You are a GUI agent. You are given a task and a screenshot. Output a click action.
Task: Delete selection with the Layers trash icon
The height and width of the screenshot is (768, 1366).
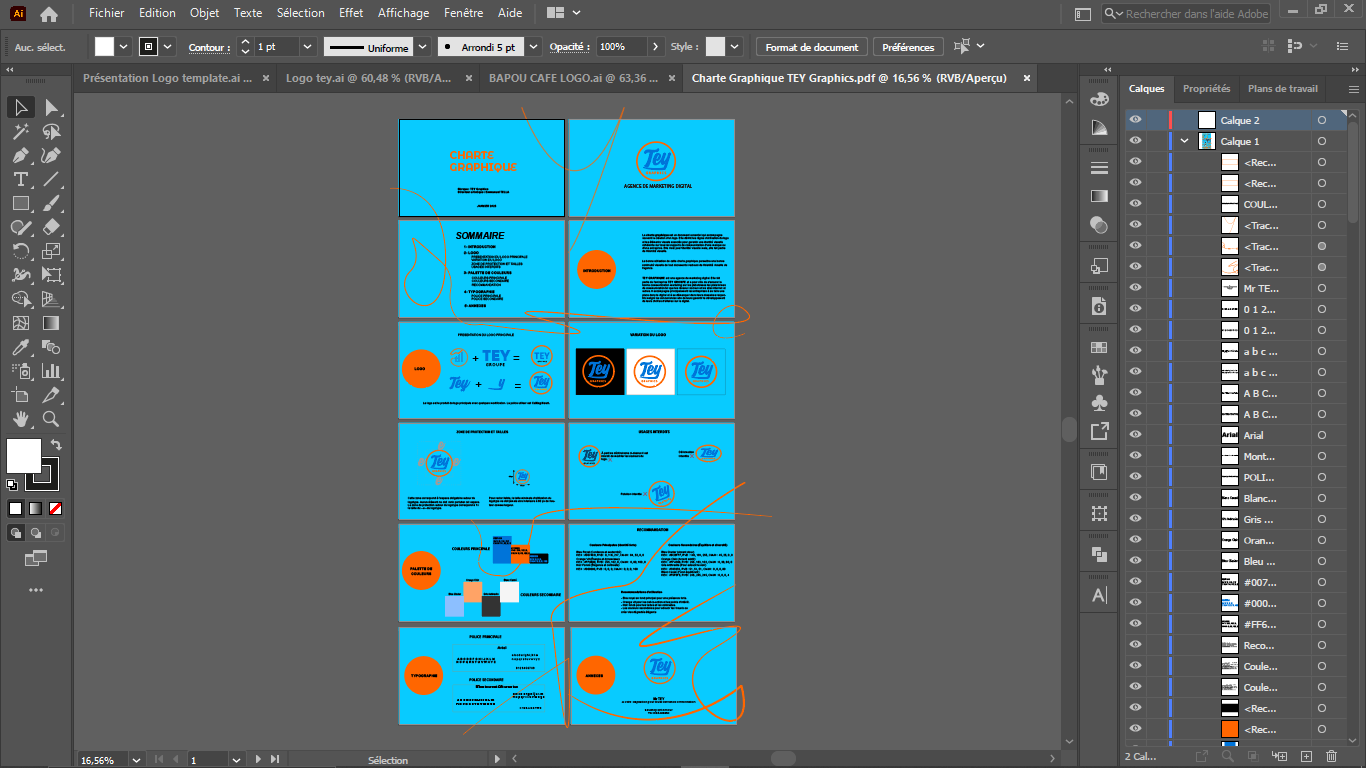point(1331,756)
